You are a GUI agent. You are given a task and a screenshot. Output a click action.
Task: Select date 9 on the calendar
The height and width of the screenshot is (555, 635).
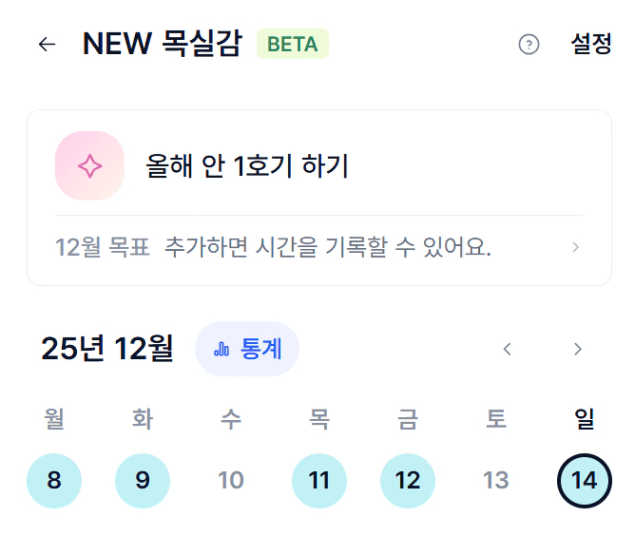click(142, 480)
